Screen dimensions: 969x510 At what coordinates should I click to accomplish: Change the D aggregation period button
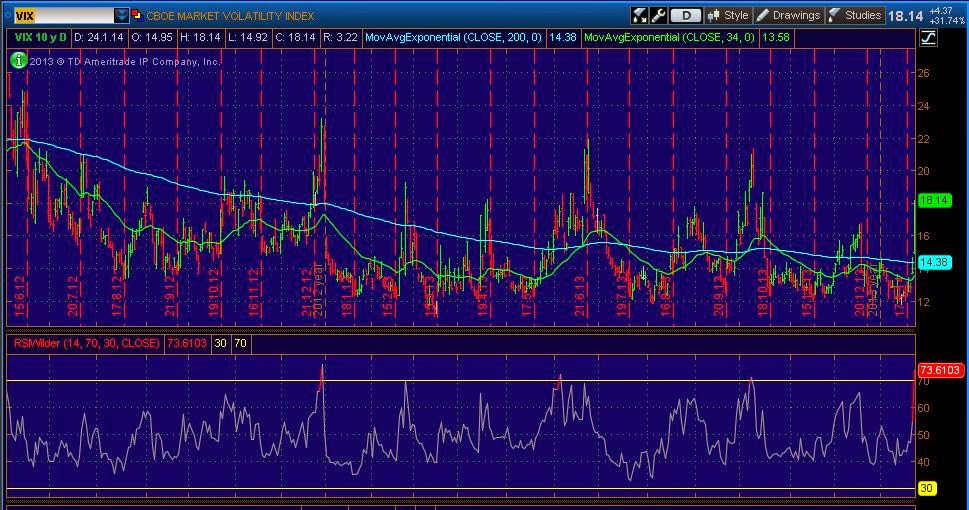click(x=686, y=15)
